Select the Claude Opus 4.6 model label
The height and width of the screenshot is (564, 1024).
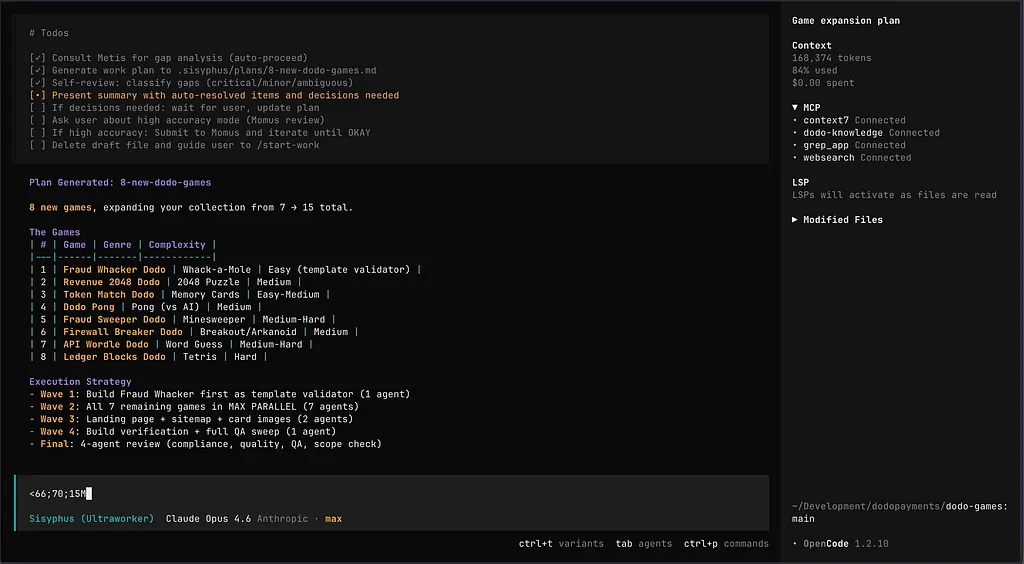click(208, 519)
